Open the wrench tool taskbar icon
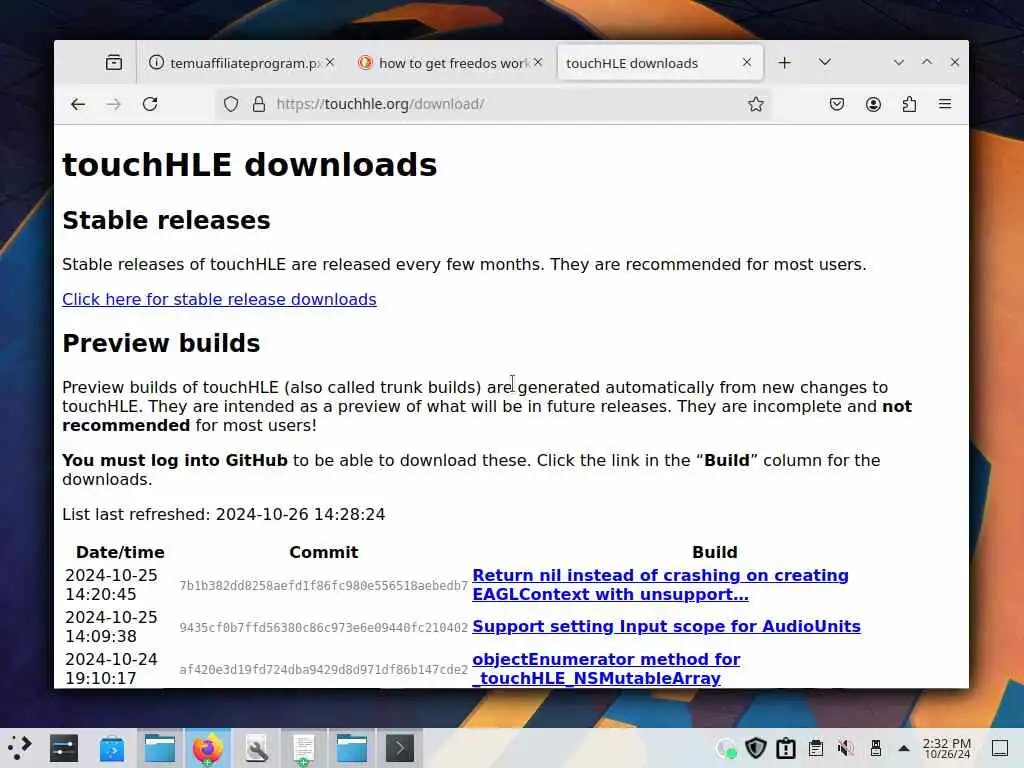 point(256,748)
